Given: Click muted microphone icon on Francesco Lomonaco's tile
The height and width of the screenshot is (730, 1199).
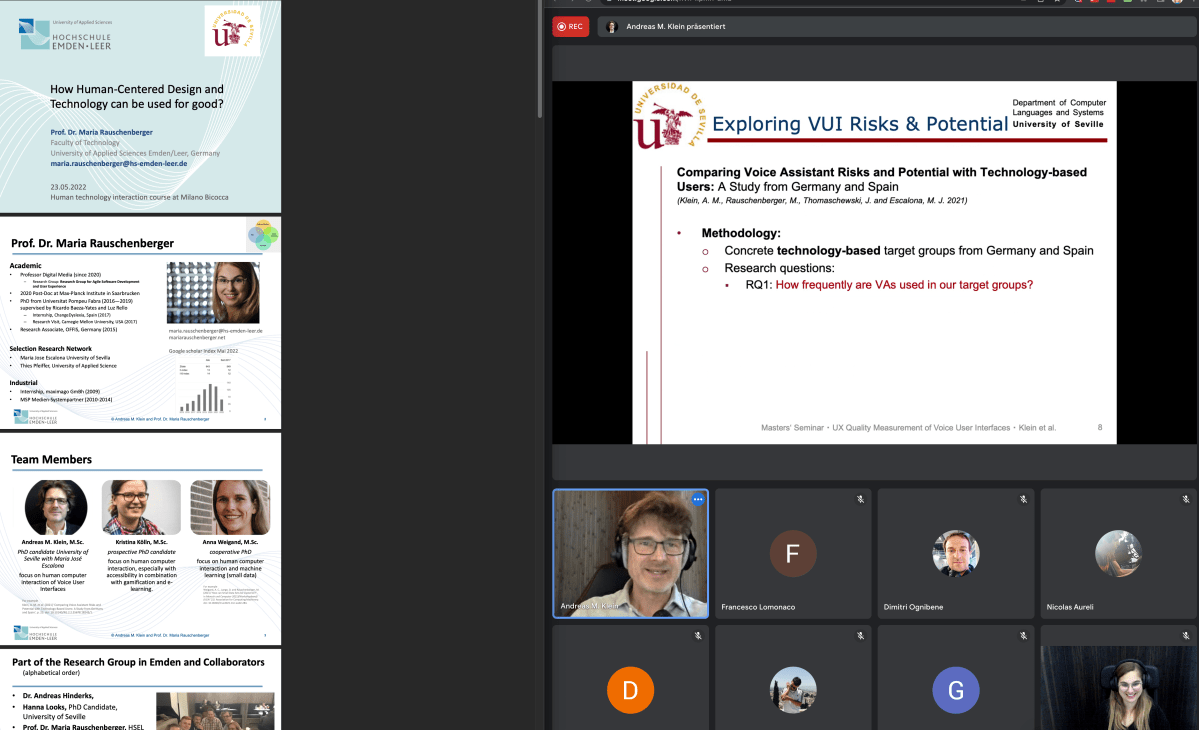Looking at the screenshot, I should click(x=860, y=499).
